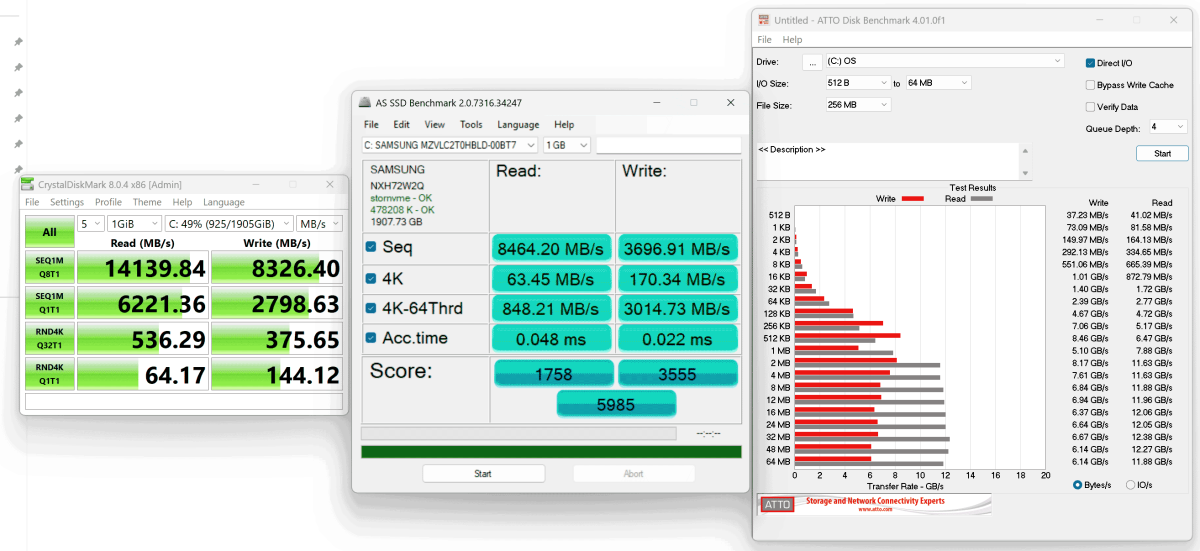Screen dimensions: 1200x551
Task: Select Bytes/s radio button
Action: pos(1078,485)
